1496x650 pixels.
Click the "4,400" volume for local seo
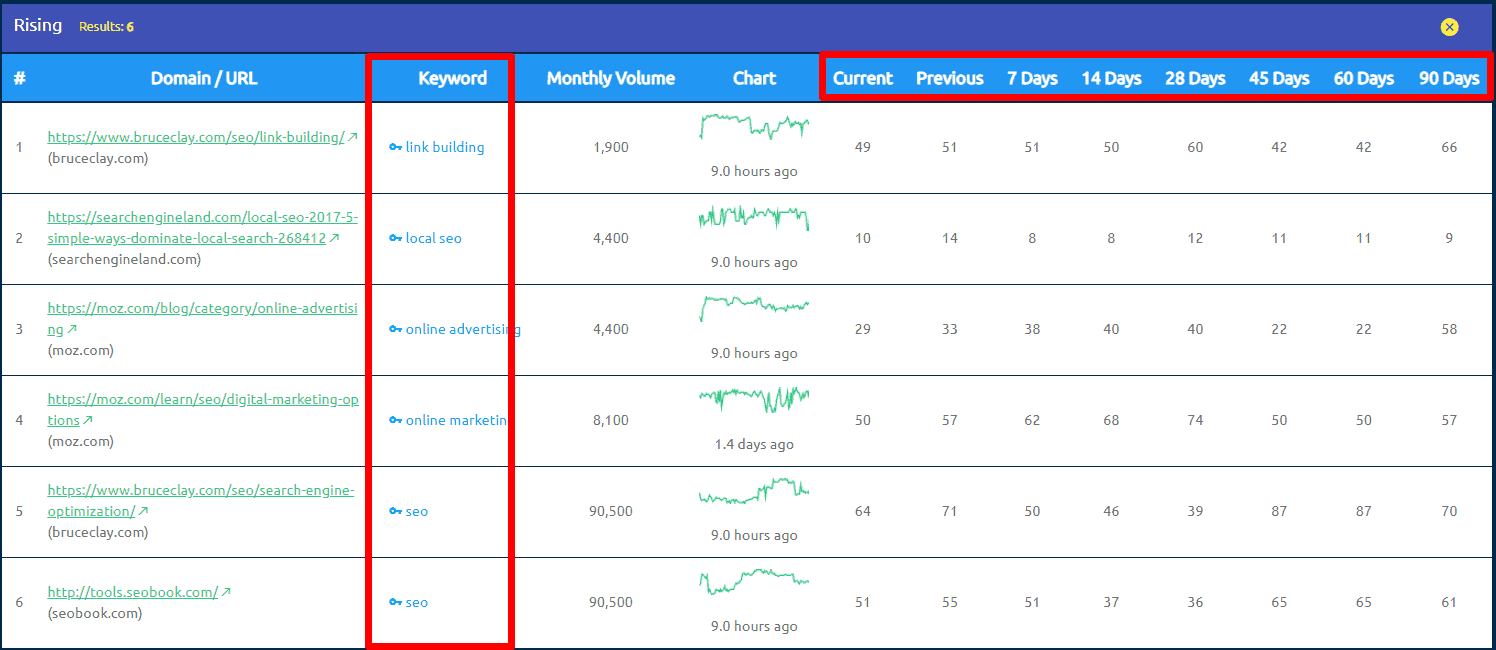pos(611,238)
